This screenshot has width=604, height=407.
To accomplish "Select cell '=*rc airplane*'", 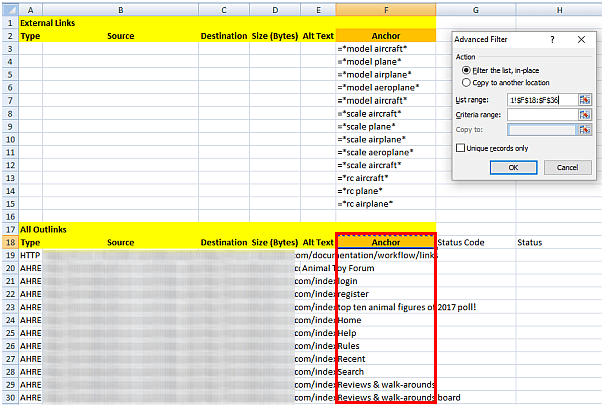I will click(386, 204).
